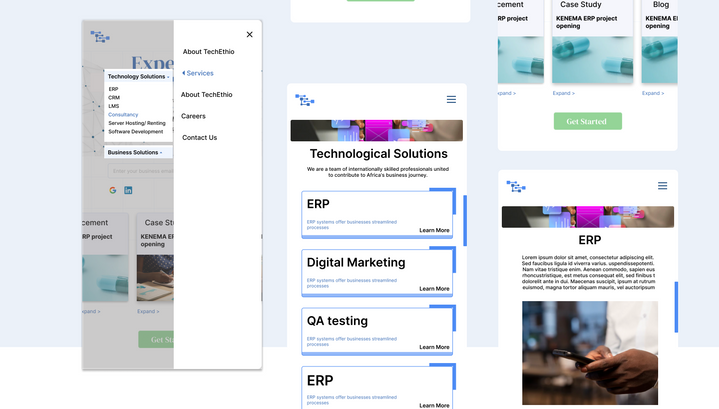Viewport: 719px width, 409px height.
Task: Click the Google sign-in icon
Action: point(113,190)
